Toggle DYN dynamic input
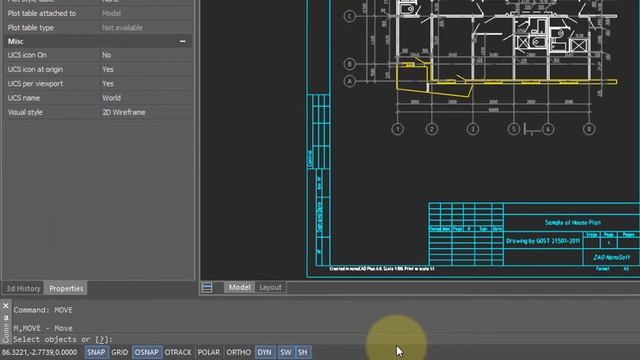 264,352
